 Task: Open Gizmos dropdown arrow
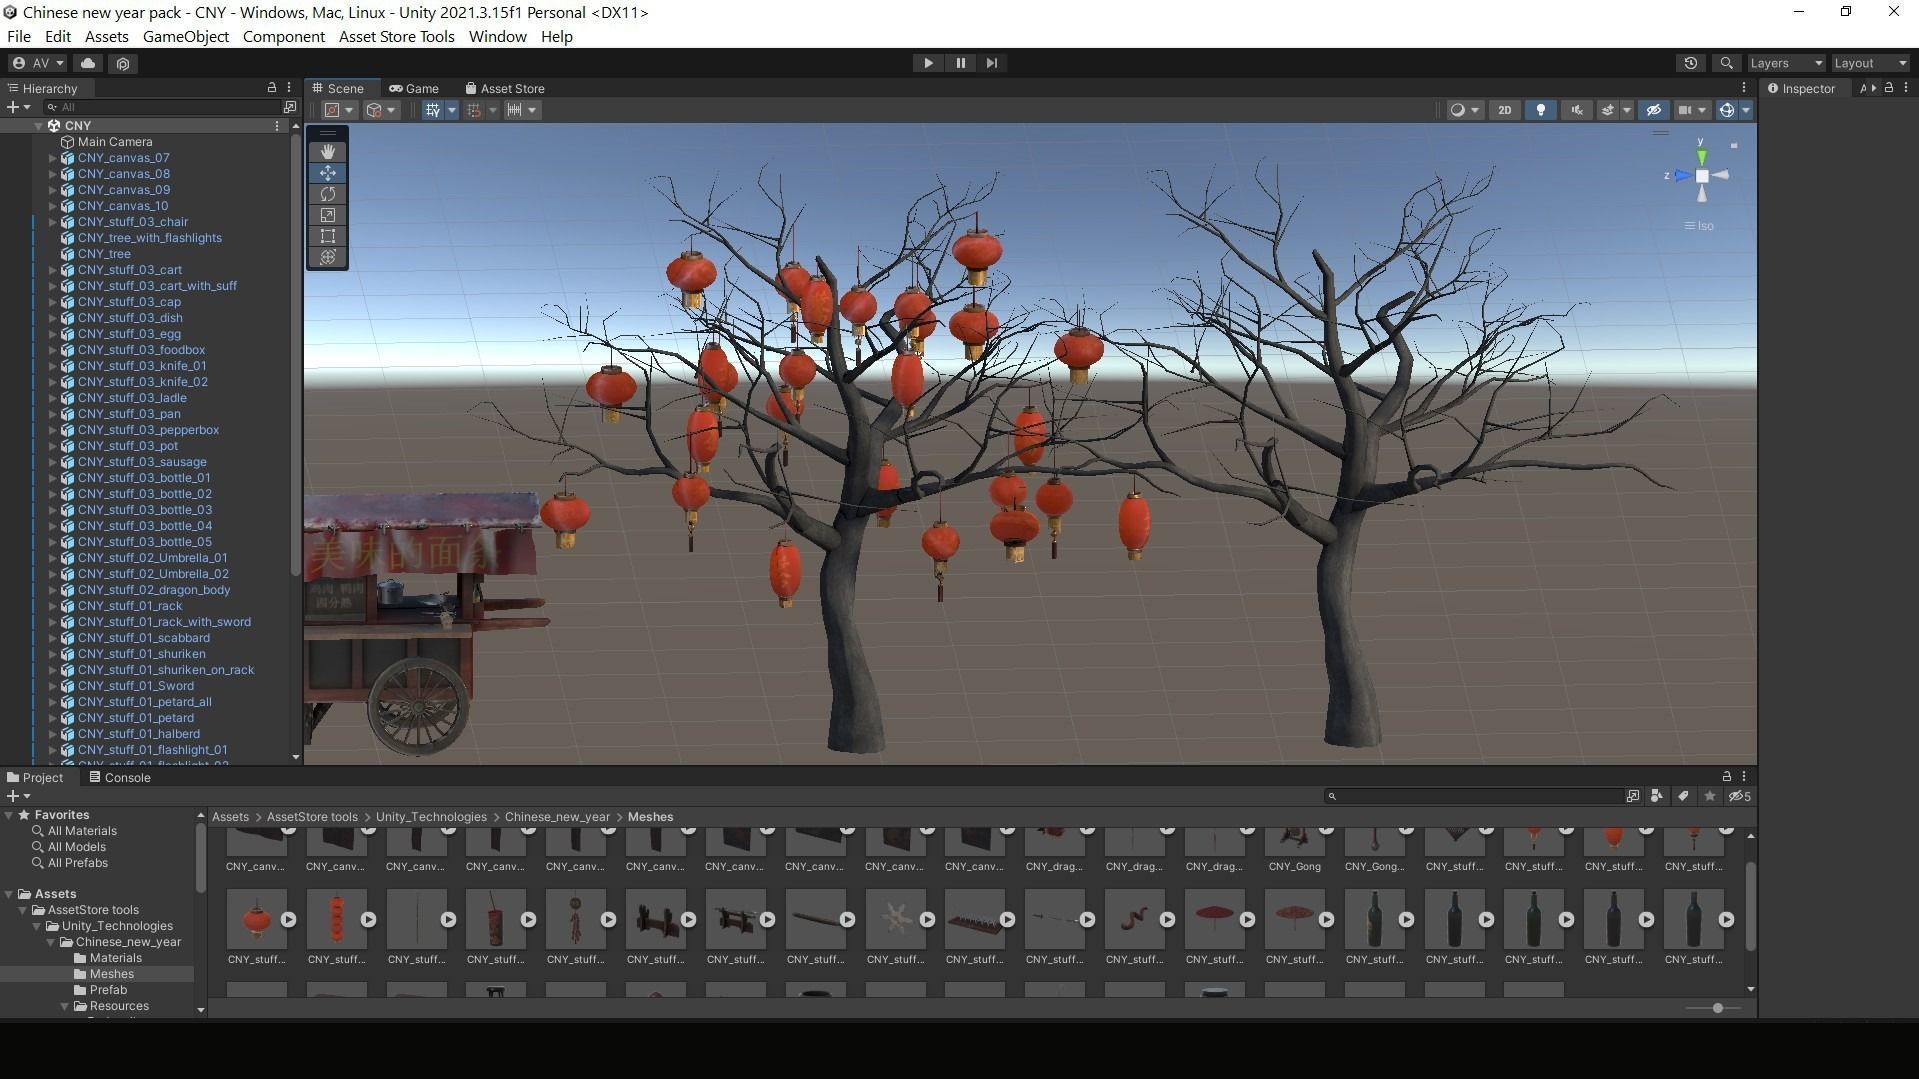(1746, 110)
